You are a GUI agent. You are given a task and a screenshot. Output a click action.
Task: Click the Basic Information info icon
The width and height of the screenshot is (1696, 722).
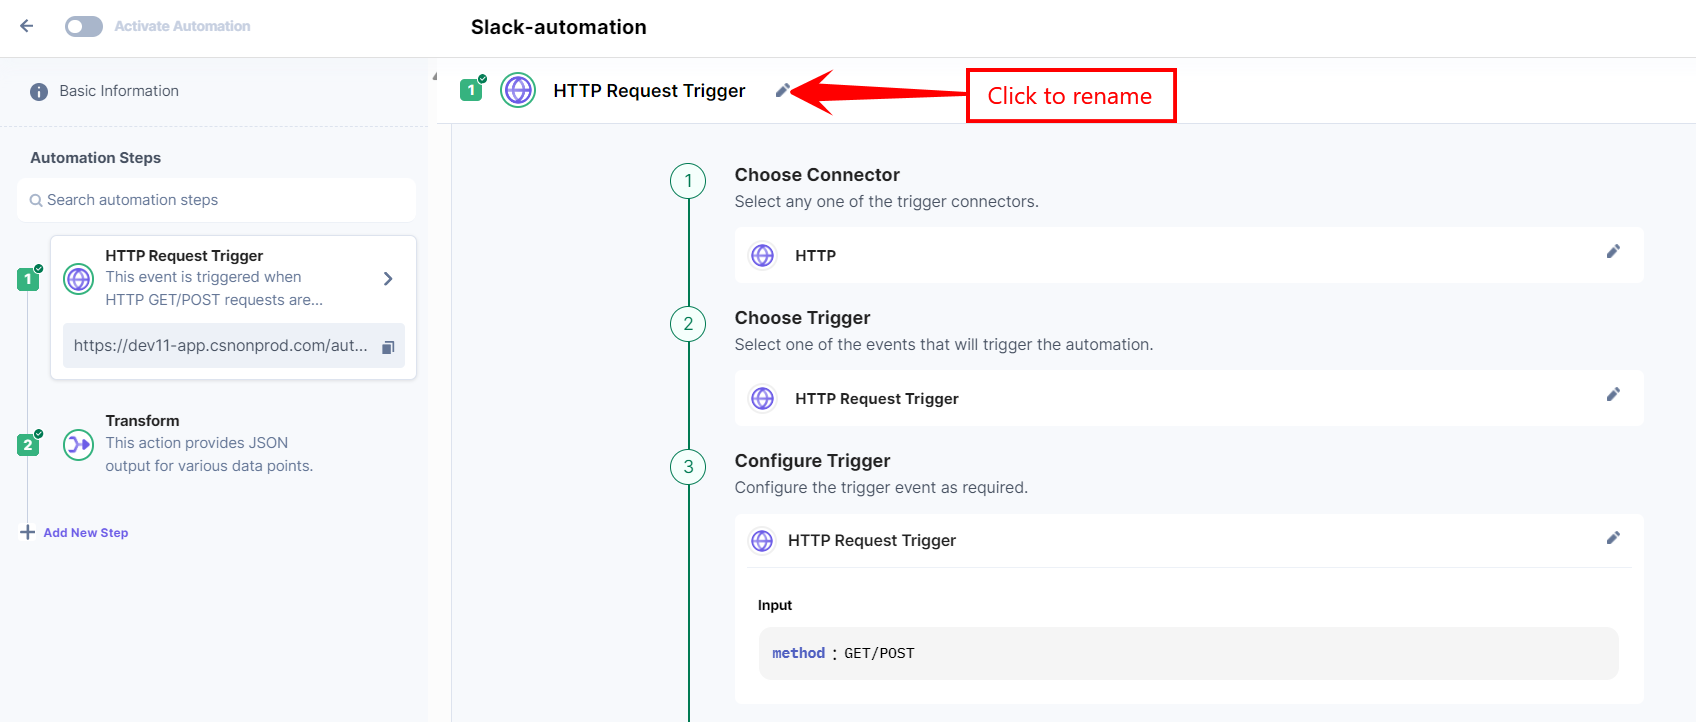pyautogui.click(x=39, y=92)
